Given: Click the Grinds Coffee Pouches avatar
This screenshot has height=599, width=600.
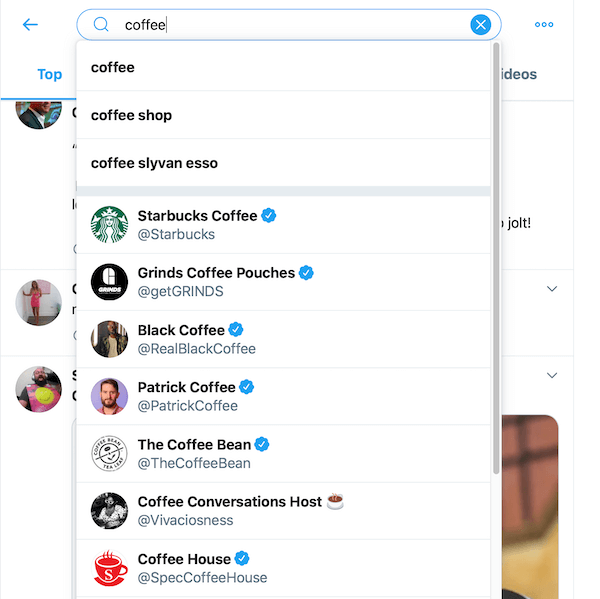Looking at the screenshot, I should pyautogui.click(x=109, y=282).
